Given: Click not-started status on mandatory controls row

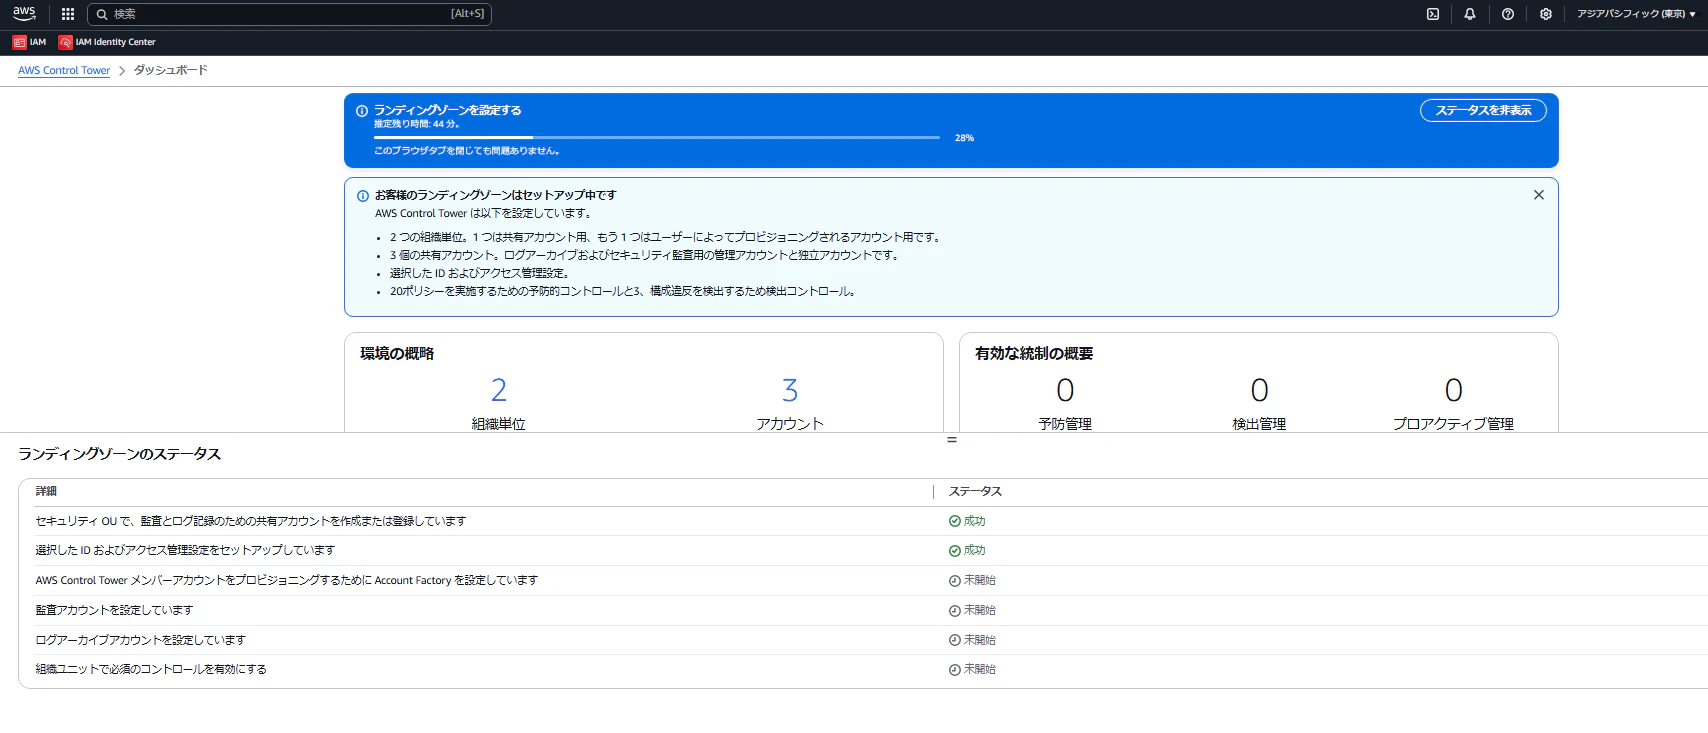Looking at the screenshot, I should (x=972, y=669).
